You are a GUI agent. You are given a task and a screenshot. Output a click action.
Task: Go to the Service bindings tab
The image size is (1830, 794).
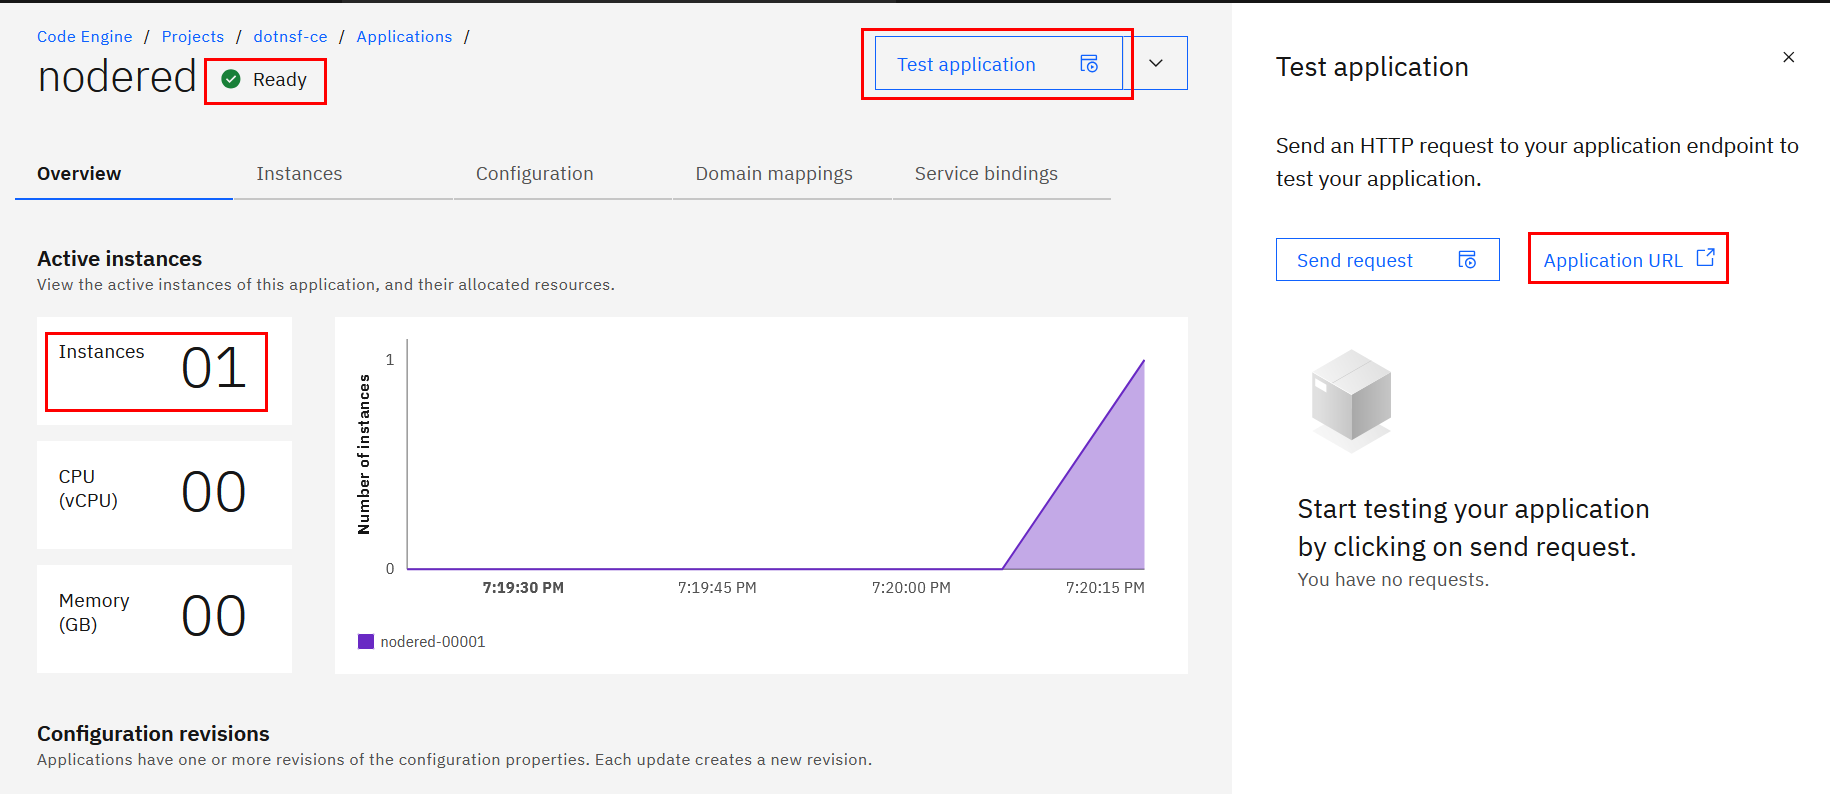[986, 174]
